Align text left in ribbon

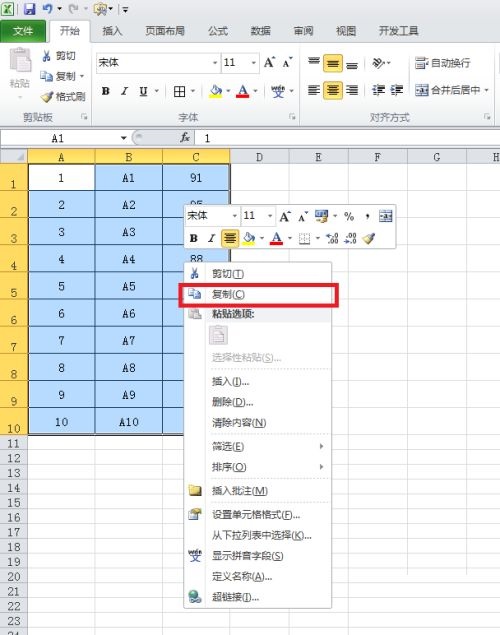coord(314,90)
